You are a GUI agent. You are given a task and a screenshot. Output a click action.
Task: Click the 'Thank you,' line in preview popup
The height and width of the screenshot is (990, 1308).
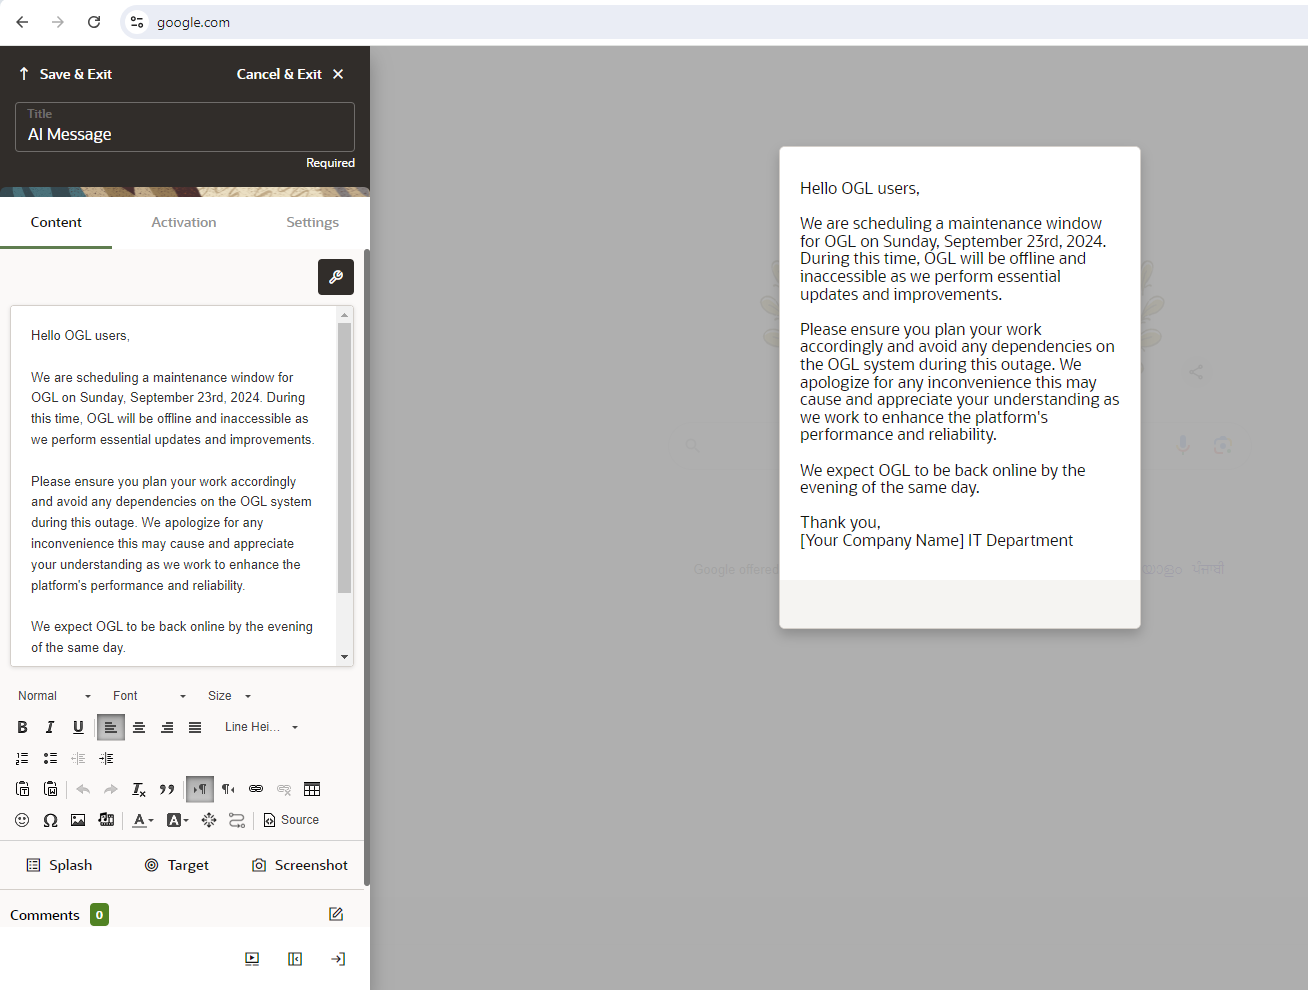click(x=840, y=522)
